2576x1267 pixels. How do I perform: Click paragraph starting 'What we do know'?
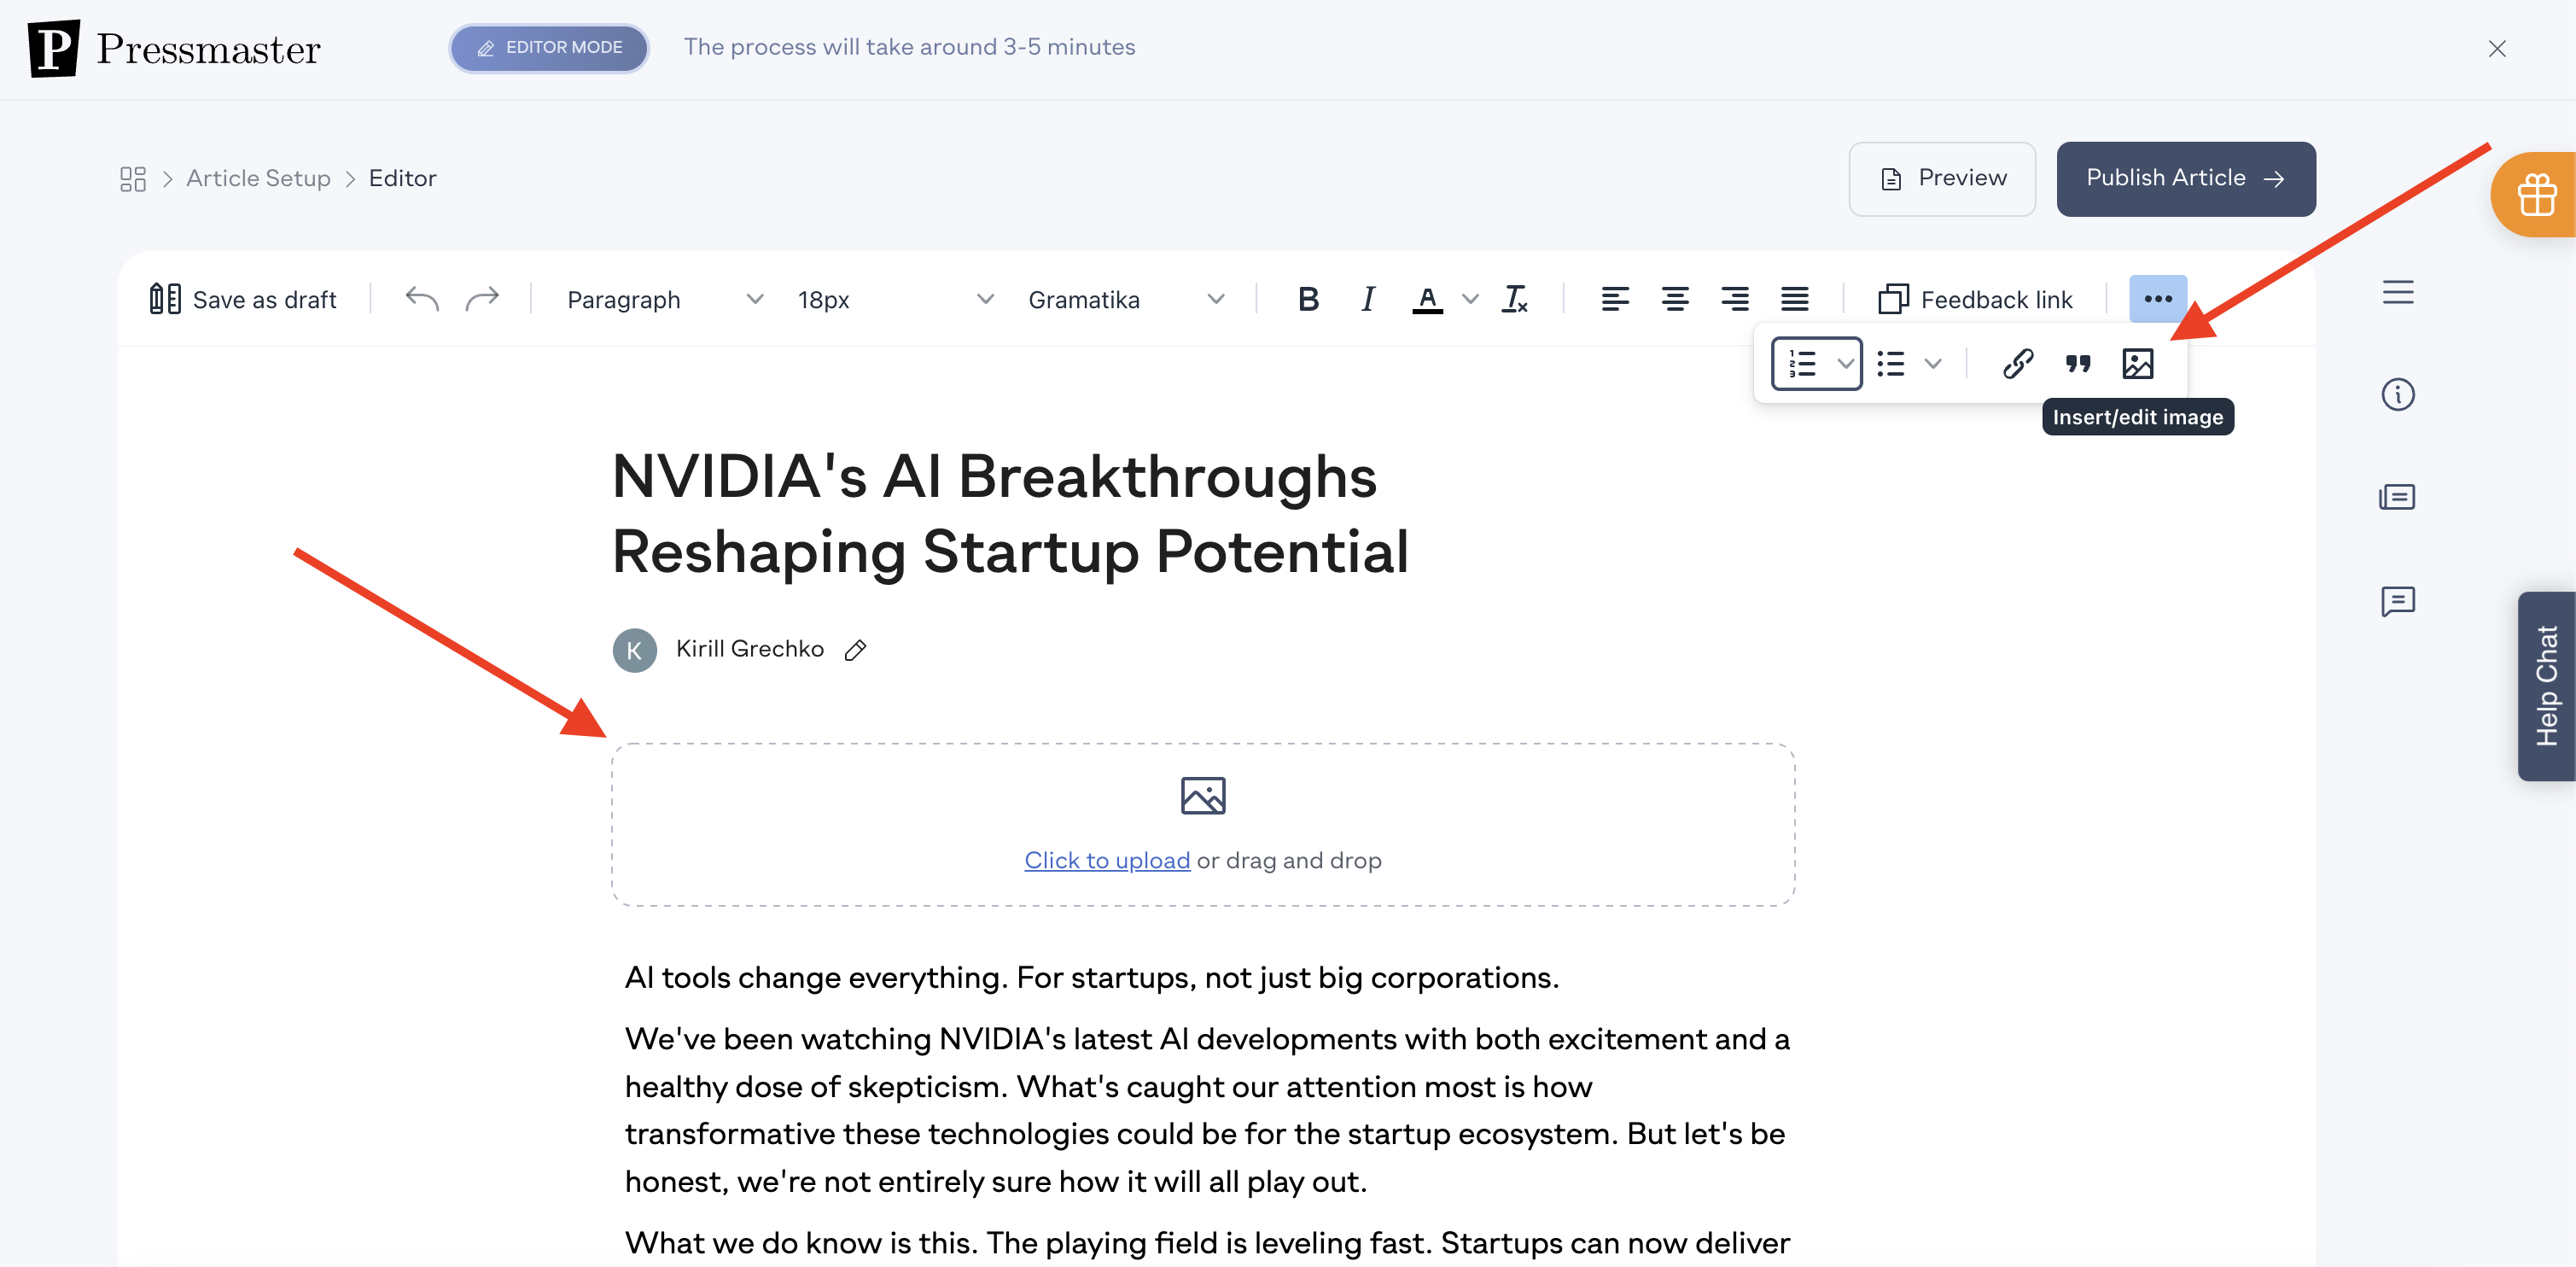tap(1208, 1243)
